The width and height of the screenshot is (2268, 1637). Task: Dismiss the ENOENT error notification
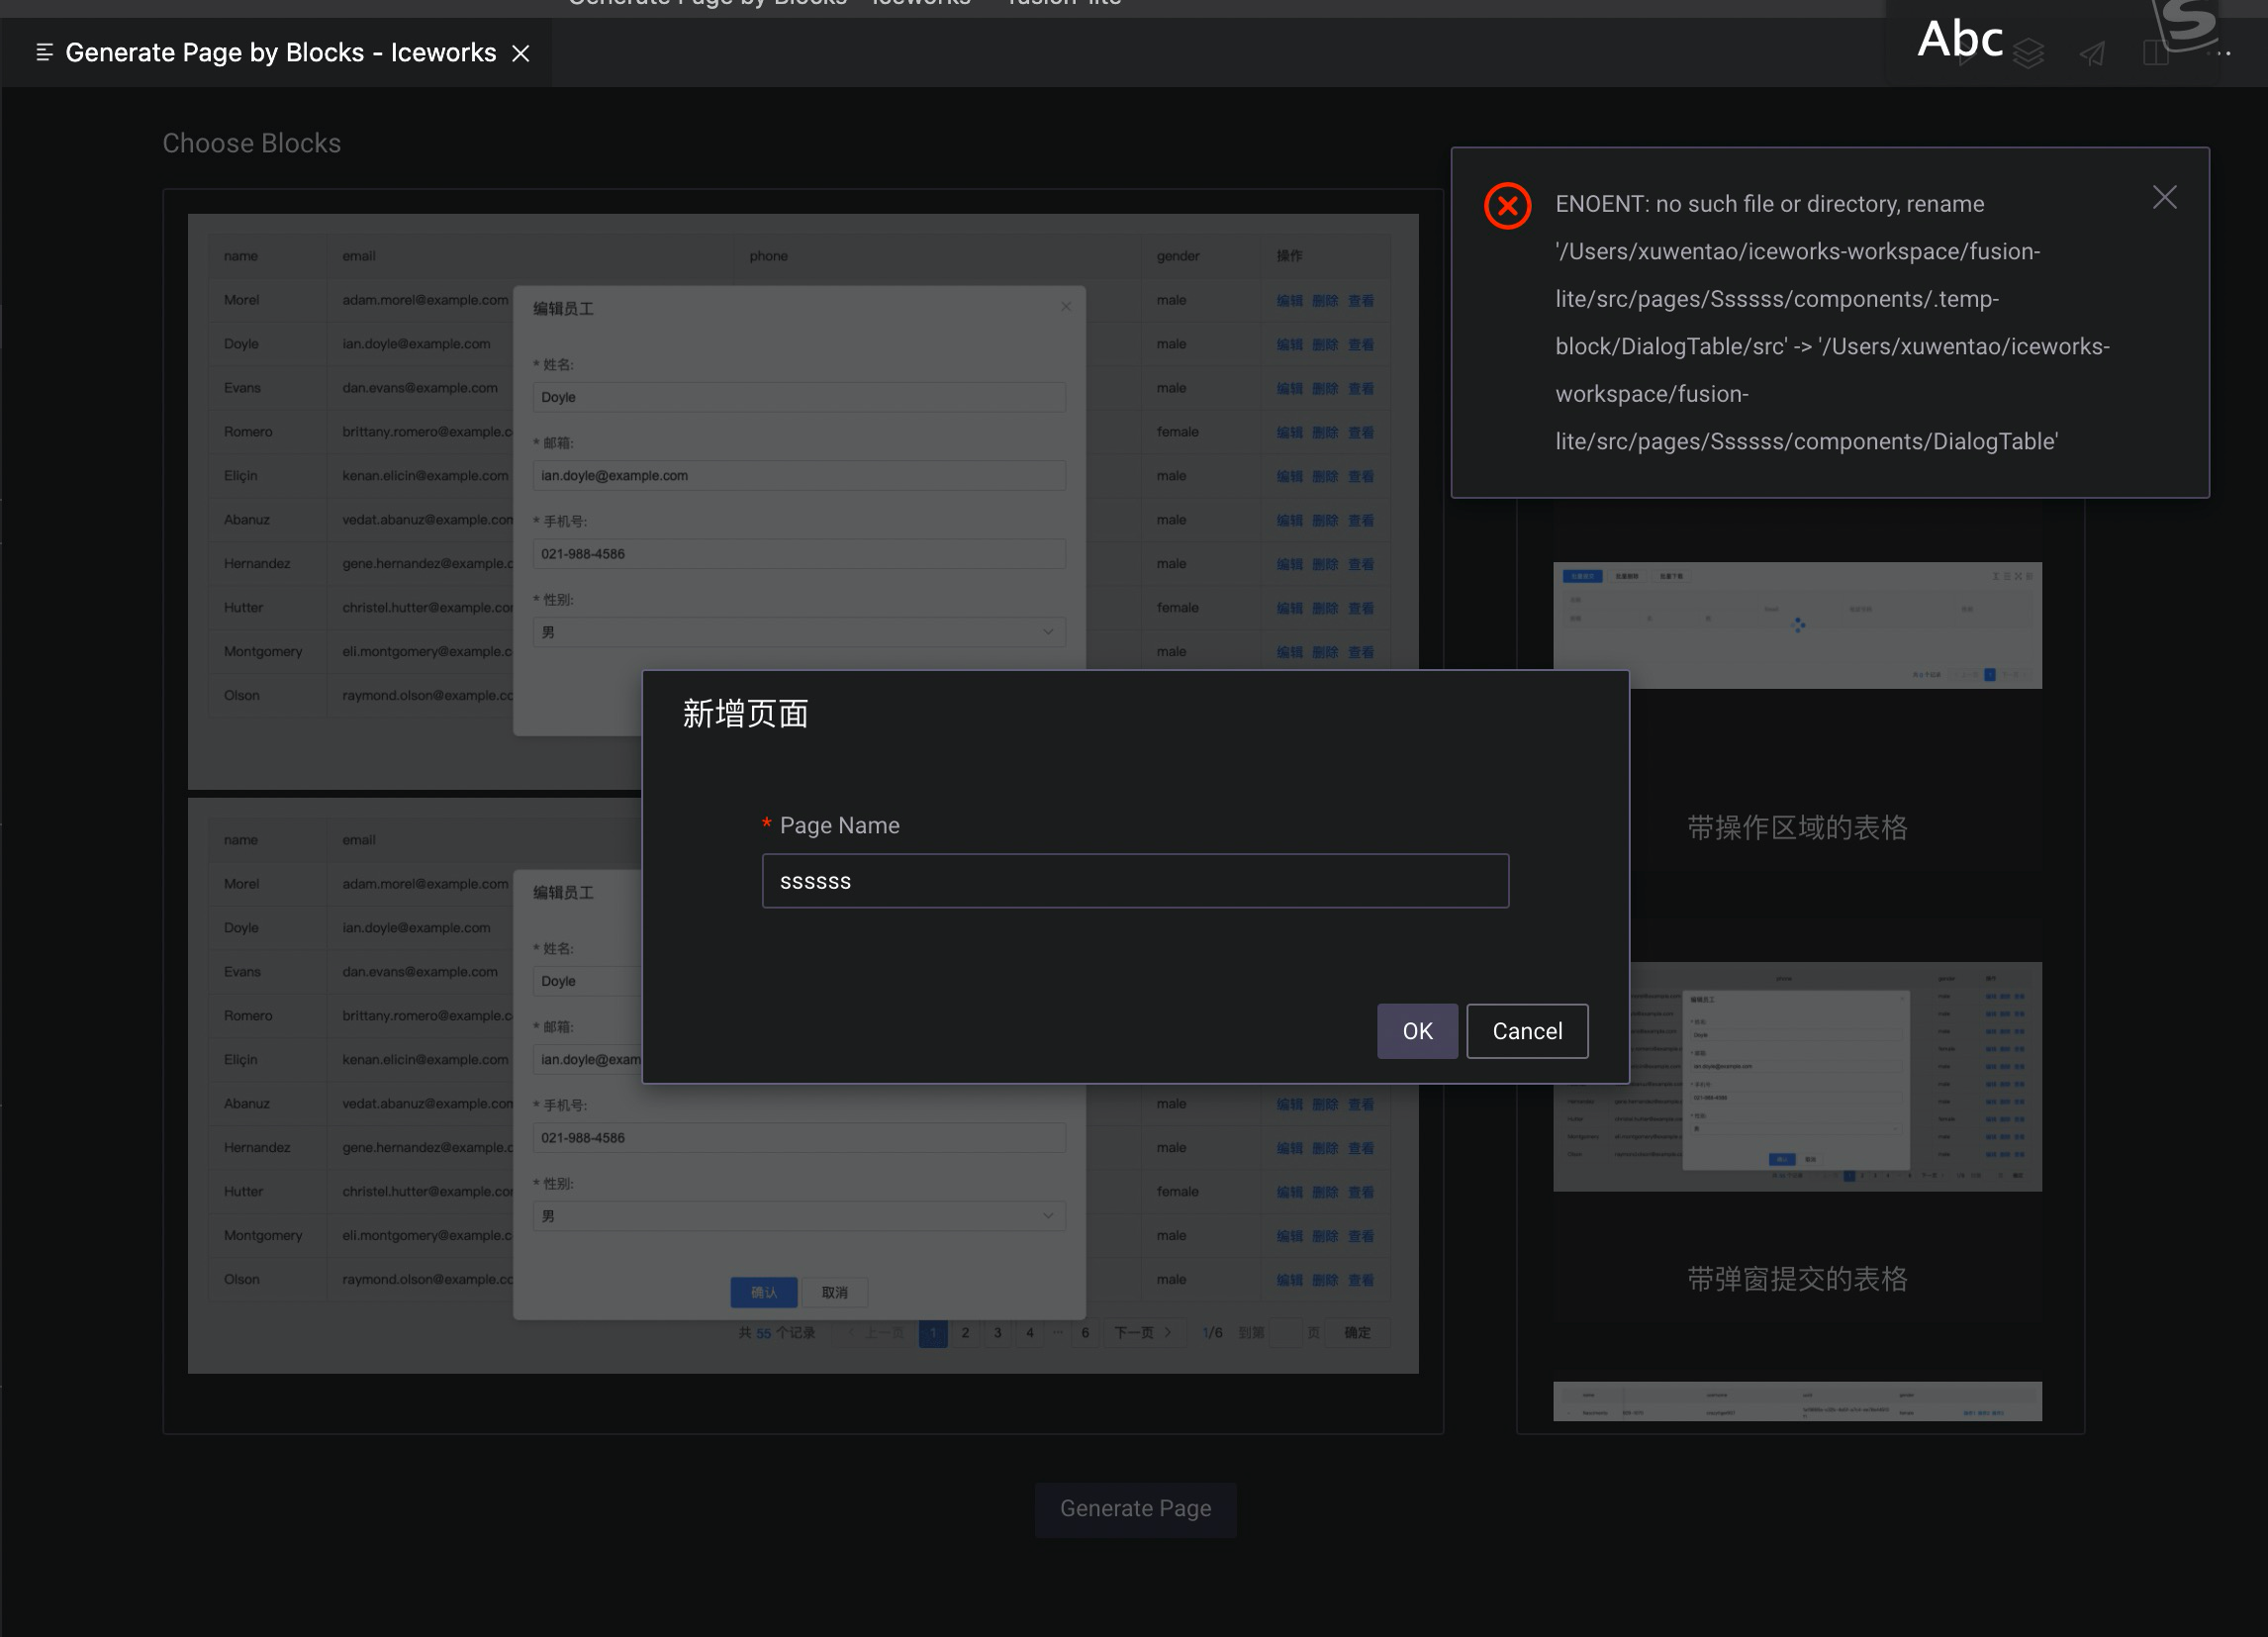click(x=2165, y=197)
